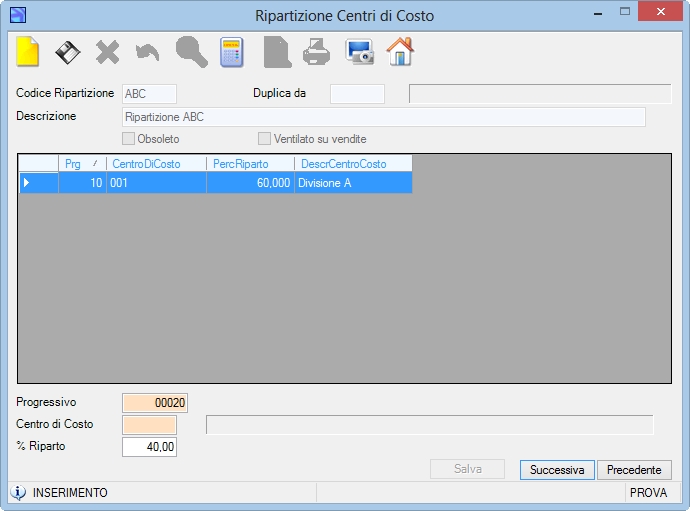The width and height of the screenshot is (690, 511).
Task: Enable the Ventilato su vendite checkbox
Action: coord(264,139)
